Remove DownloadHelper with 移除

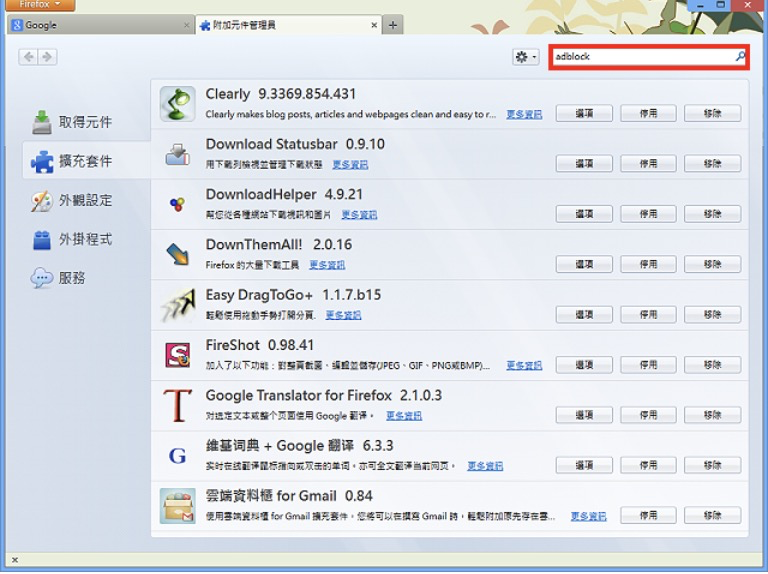(x=712, y=214)
